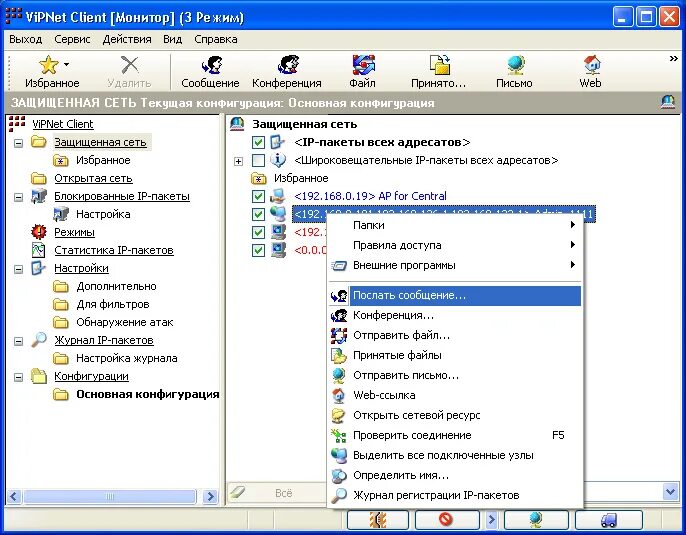Open the Открытая сеть link
Viewport: 686px width, 535px height.
93,178
